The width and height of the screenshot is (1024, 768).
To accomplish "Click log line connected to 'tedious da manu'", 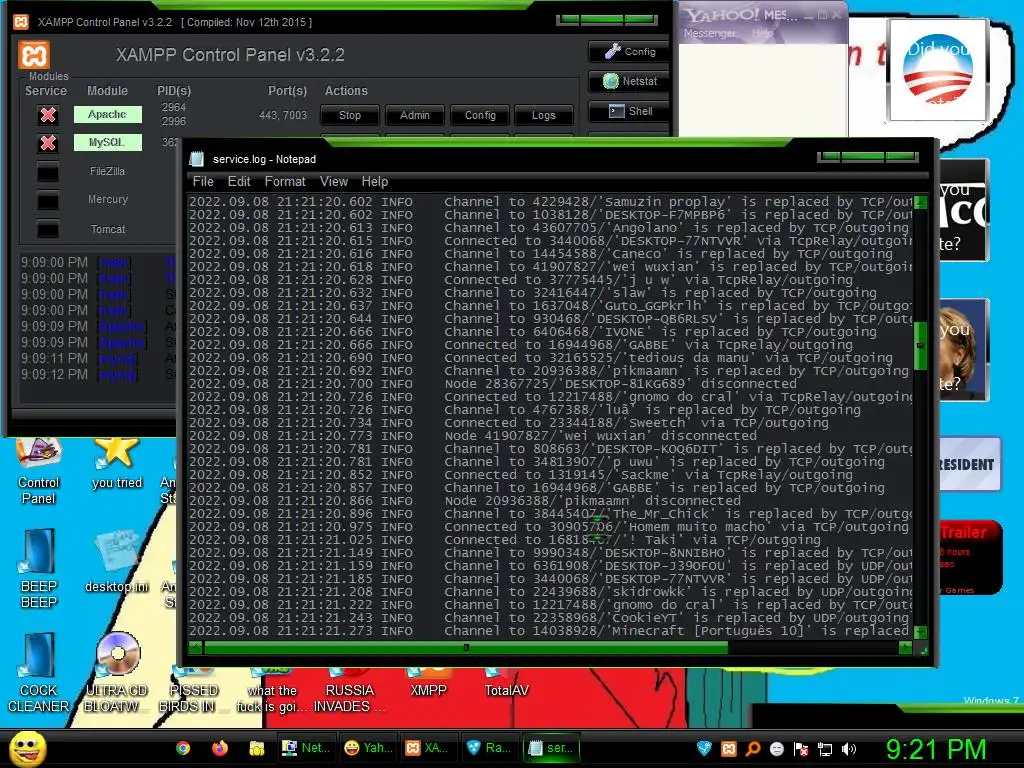I will (x=541, y=357).
